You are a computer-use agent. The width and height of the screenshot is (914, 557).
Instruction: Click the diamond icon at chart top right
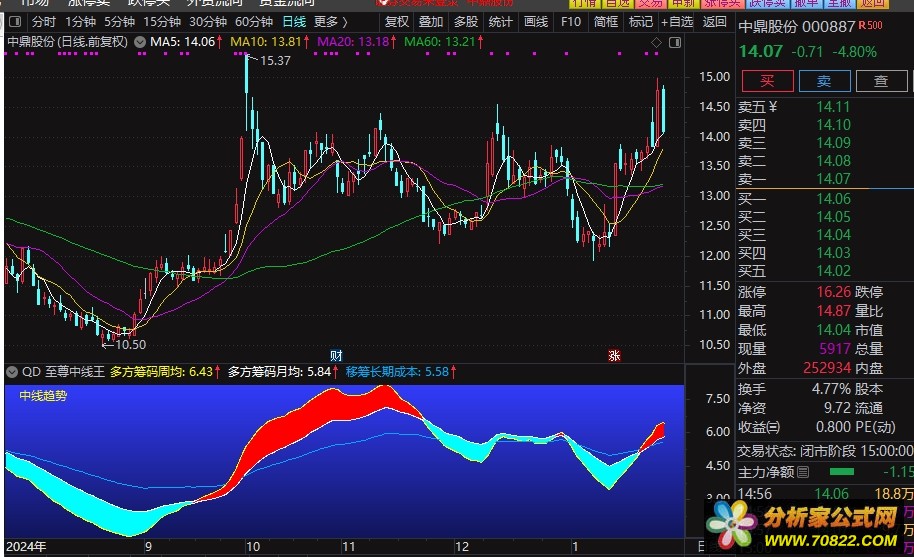click(x=656, y=43)
